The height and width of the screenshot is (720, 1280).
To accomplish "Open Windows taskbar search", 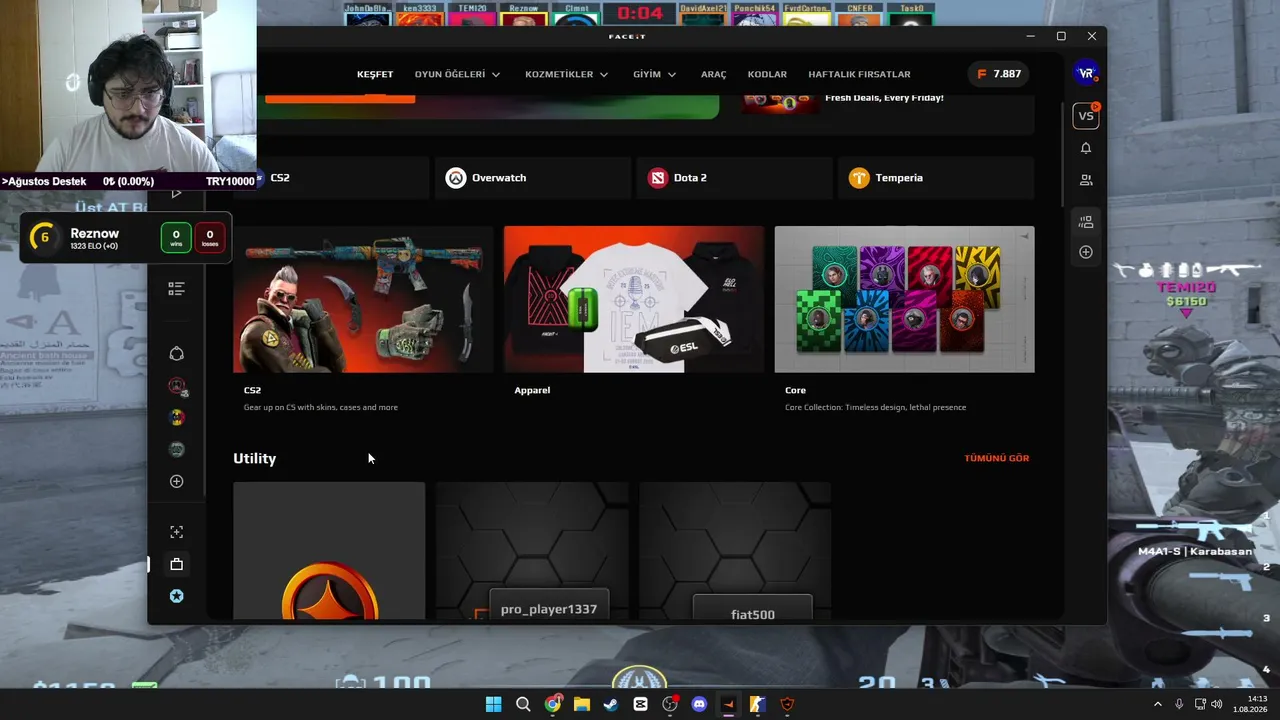I will click(523, 704).
